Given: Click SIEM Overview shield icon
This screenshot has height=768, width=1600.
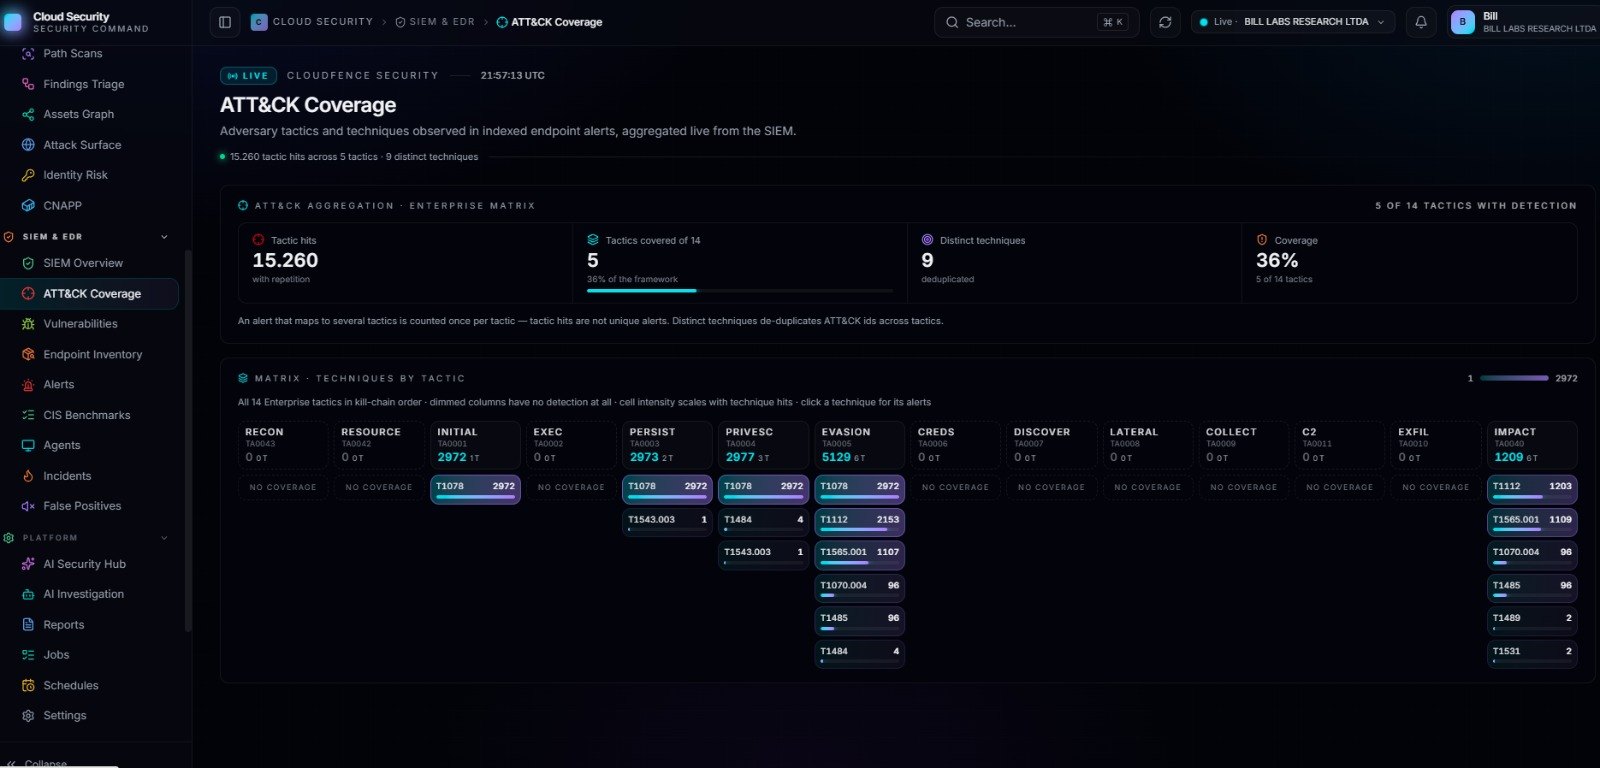Looking at the screenshot, I should 28,263.
